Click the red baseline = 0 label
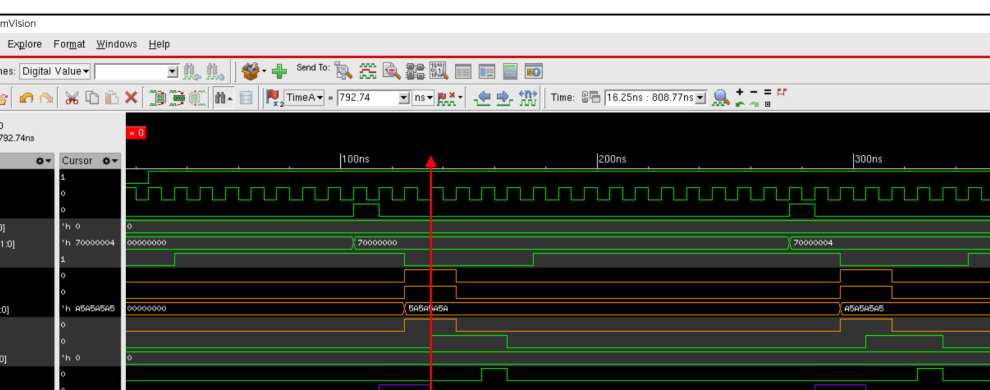 pyautogui.click(x=136, y=133)
